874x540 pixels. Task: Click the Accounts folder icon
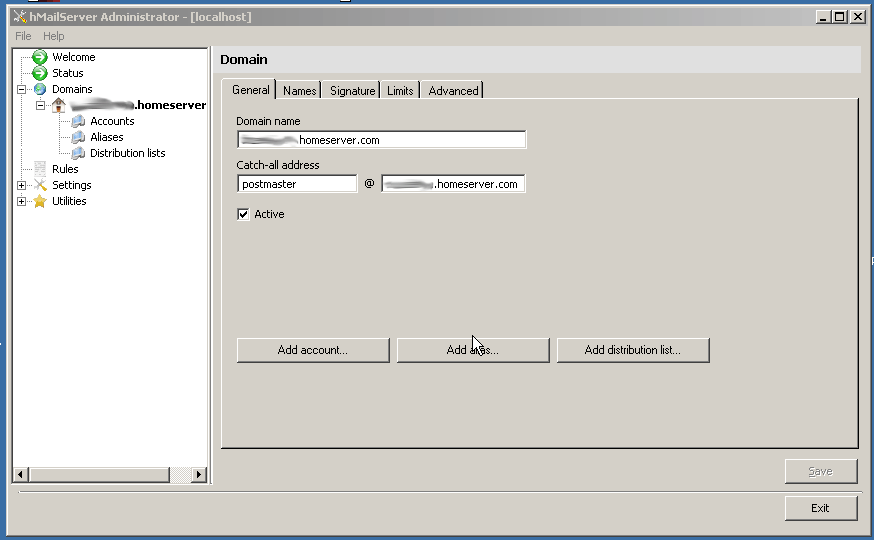[x=79, y=121]
